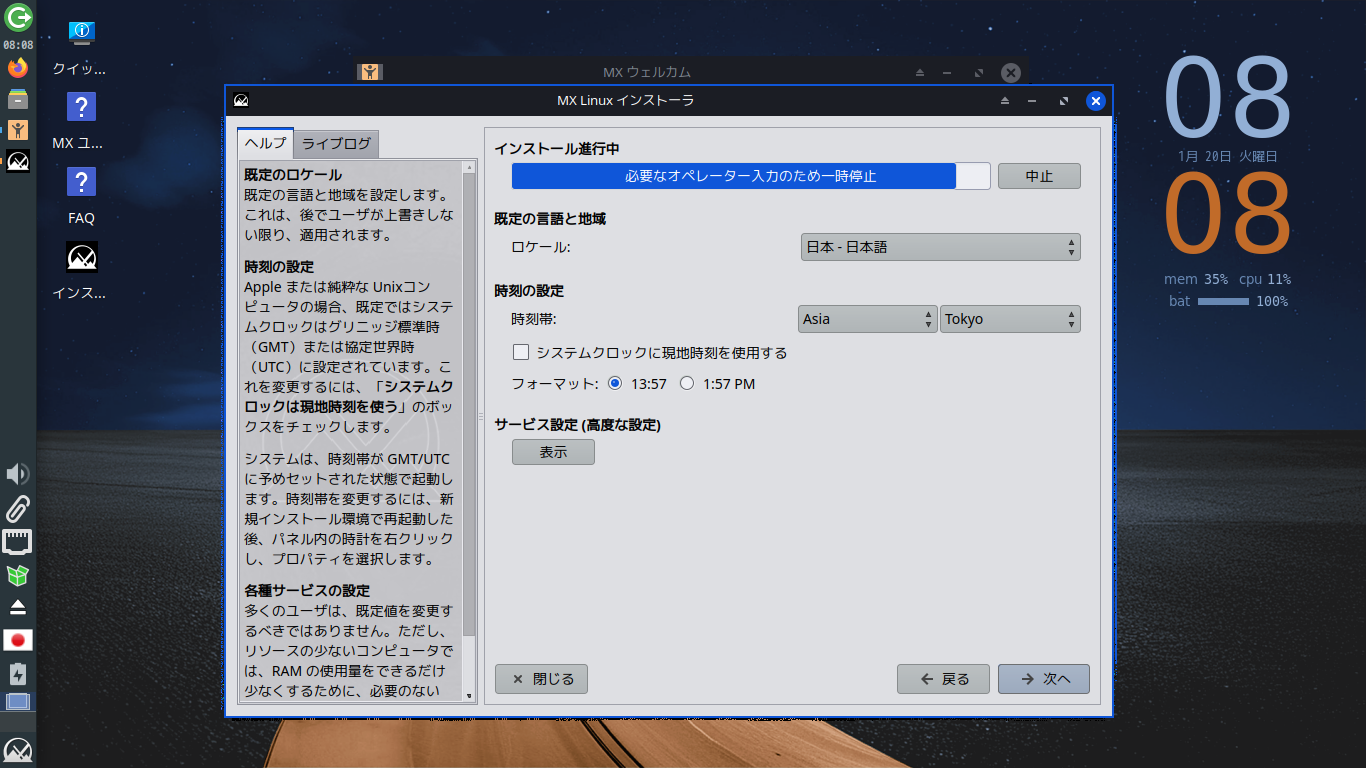Click the MX Linux installer title bar icon

pos(241,100)
